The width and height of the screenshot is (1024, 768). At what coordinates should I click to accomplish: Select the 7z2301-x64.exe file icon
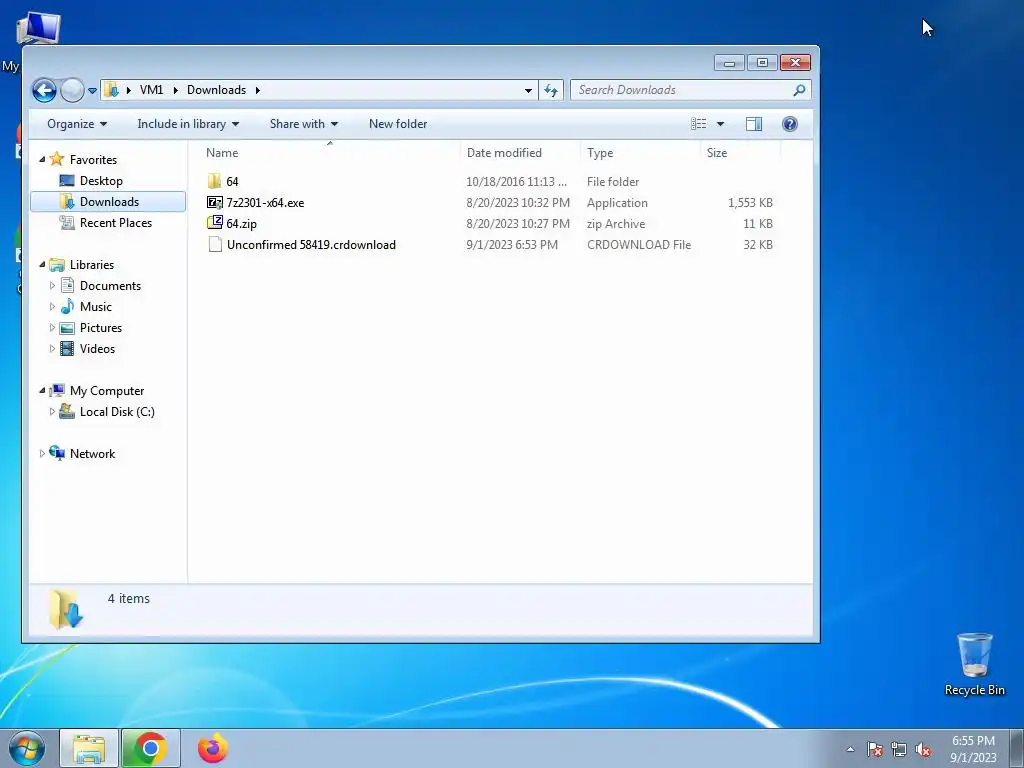[214, 202]
